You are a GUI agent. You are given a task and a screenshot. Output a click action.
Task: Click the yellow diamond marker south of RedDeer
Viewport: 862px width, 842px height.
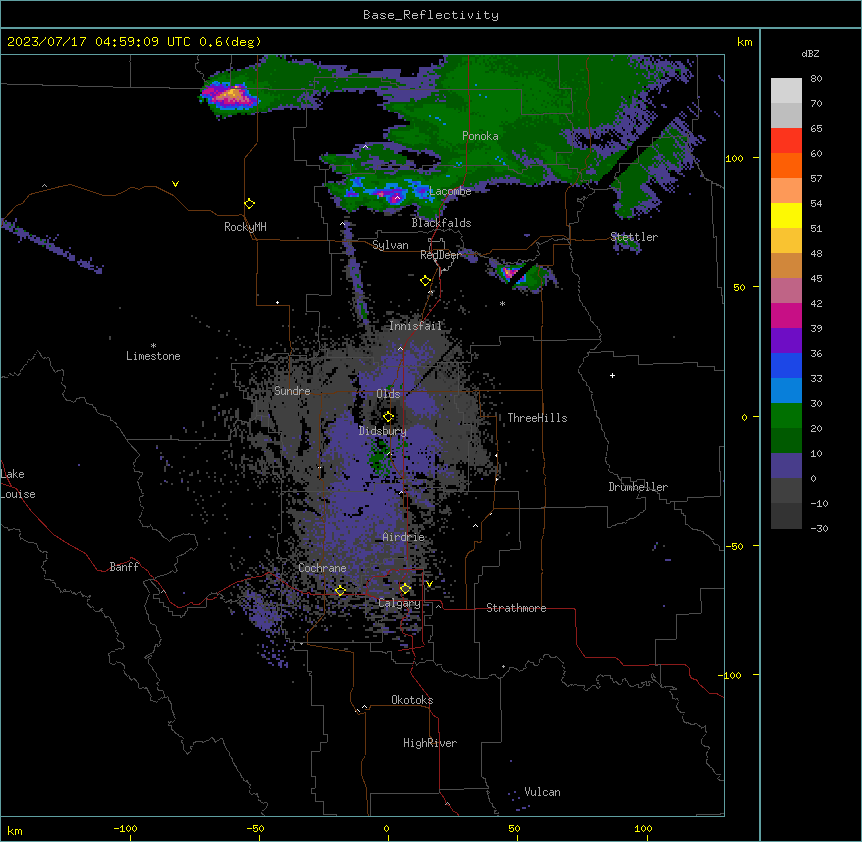(425, 281)
